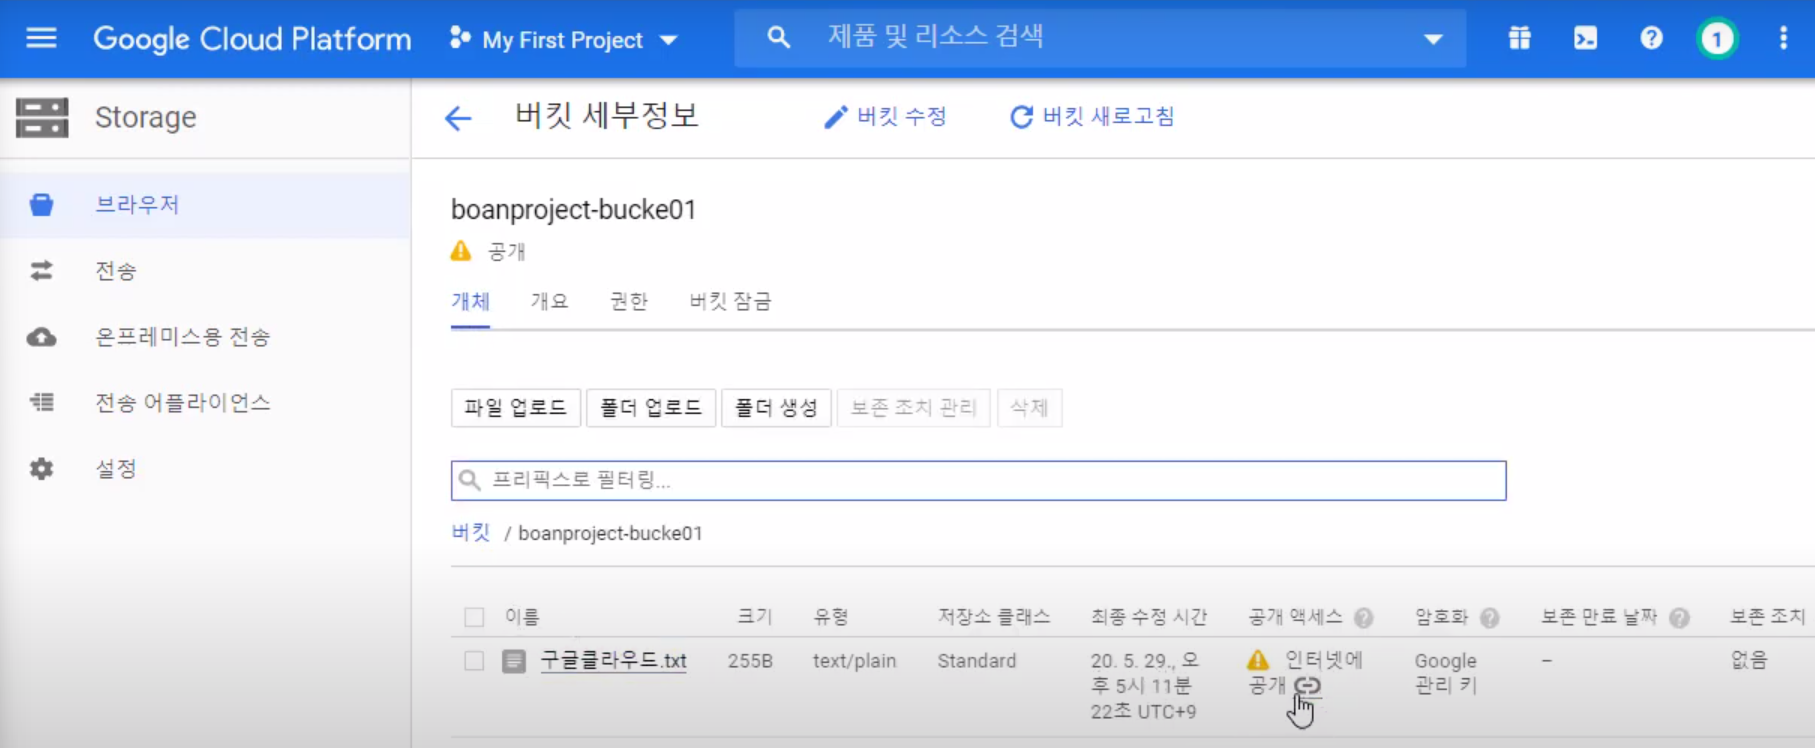Click the text/plain type cell
This screenshot has width=1815, height=748.
(854, 661)
